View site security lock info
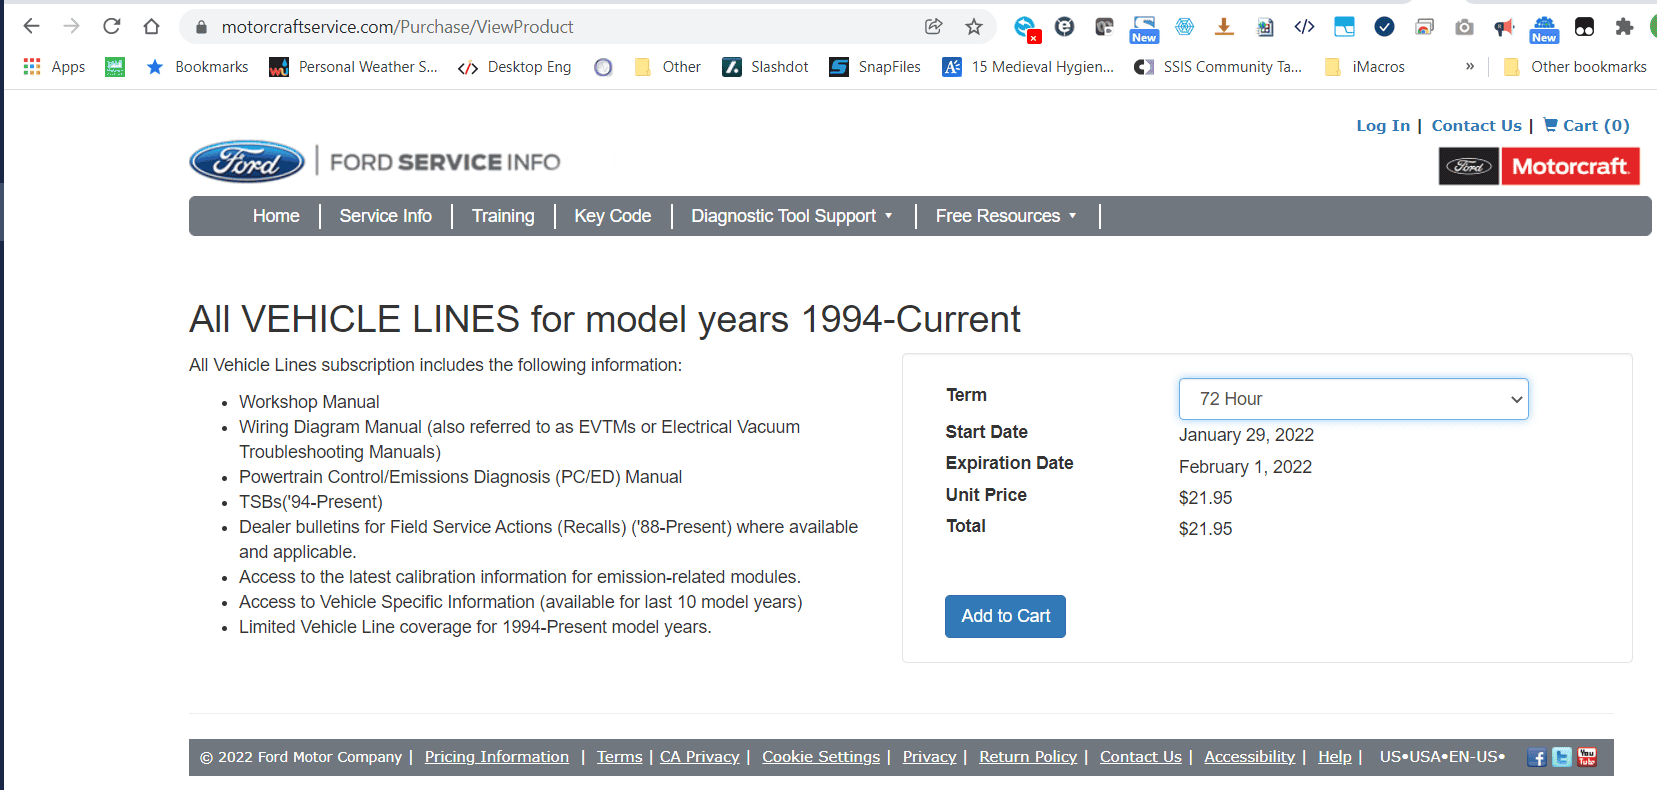The height and width of the screenshot is (790, 1657). [201, 27]
